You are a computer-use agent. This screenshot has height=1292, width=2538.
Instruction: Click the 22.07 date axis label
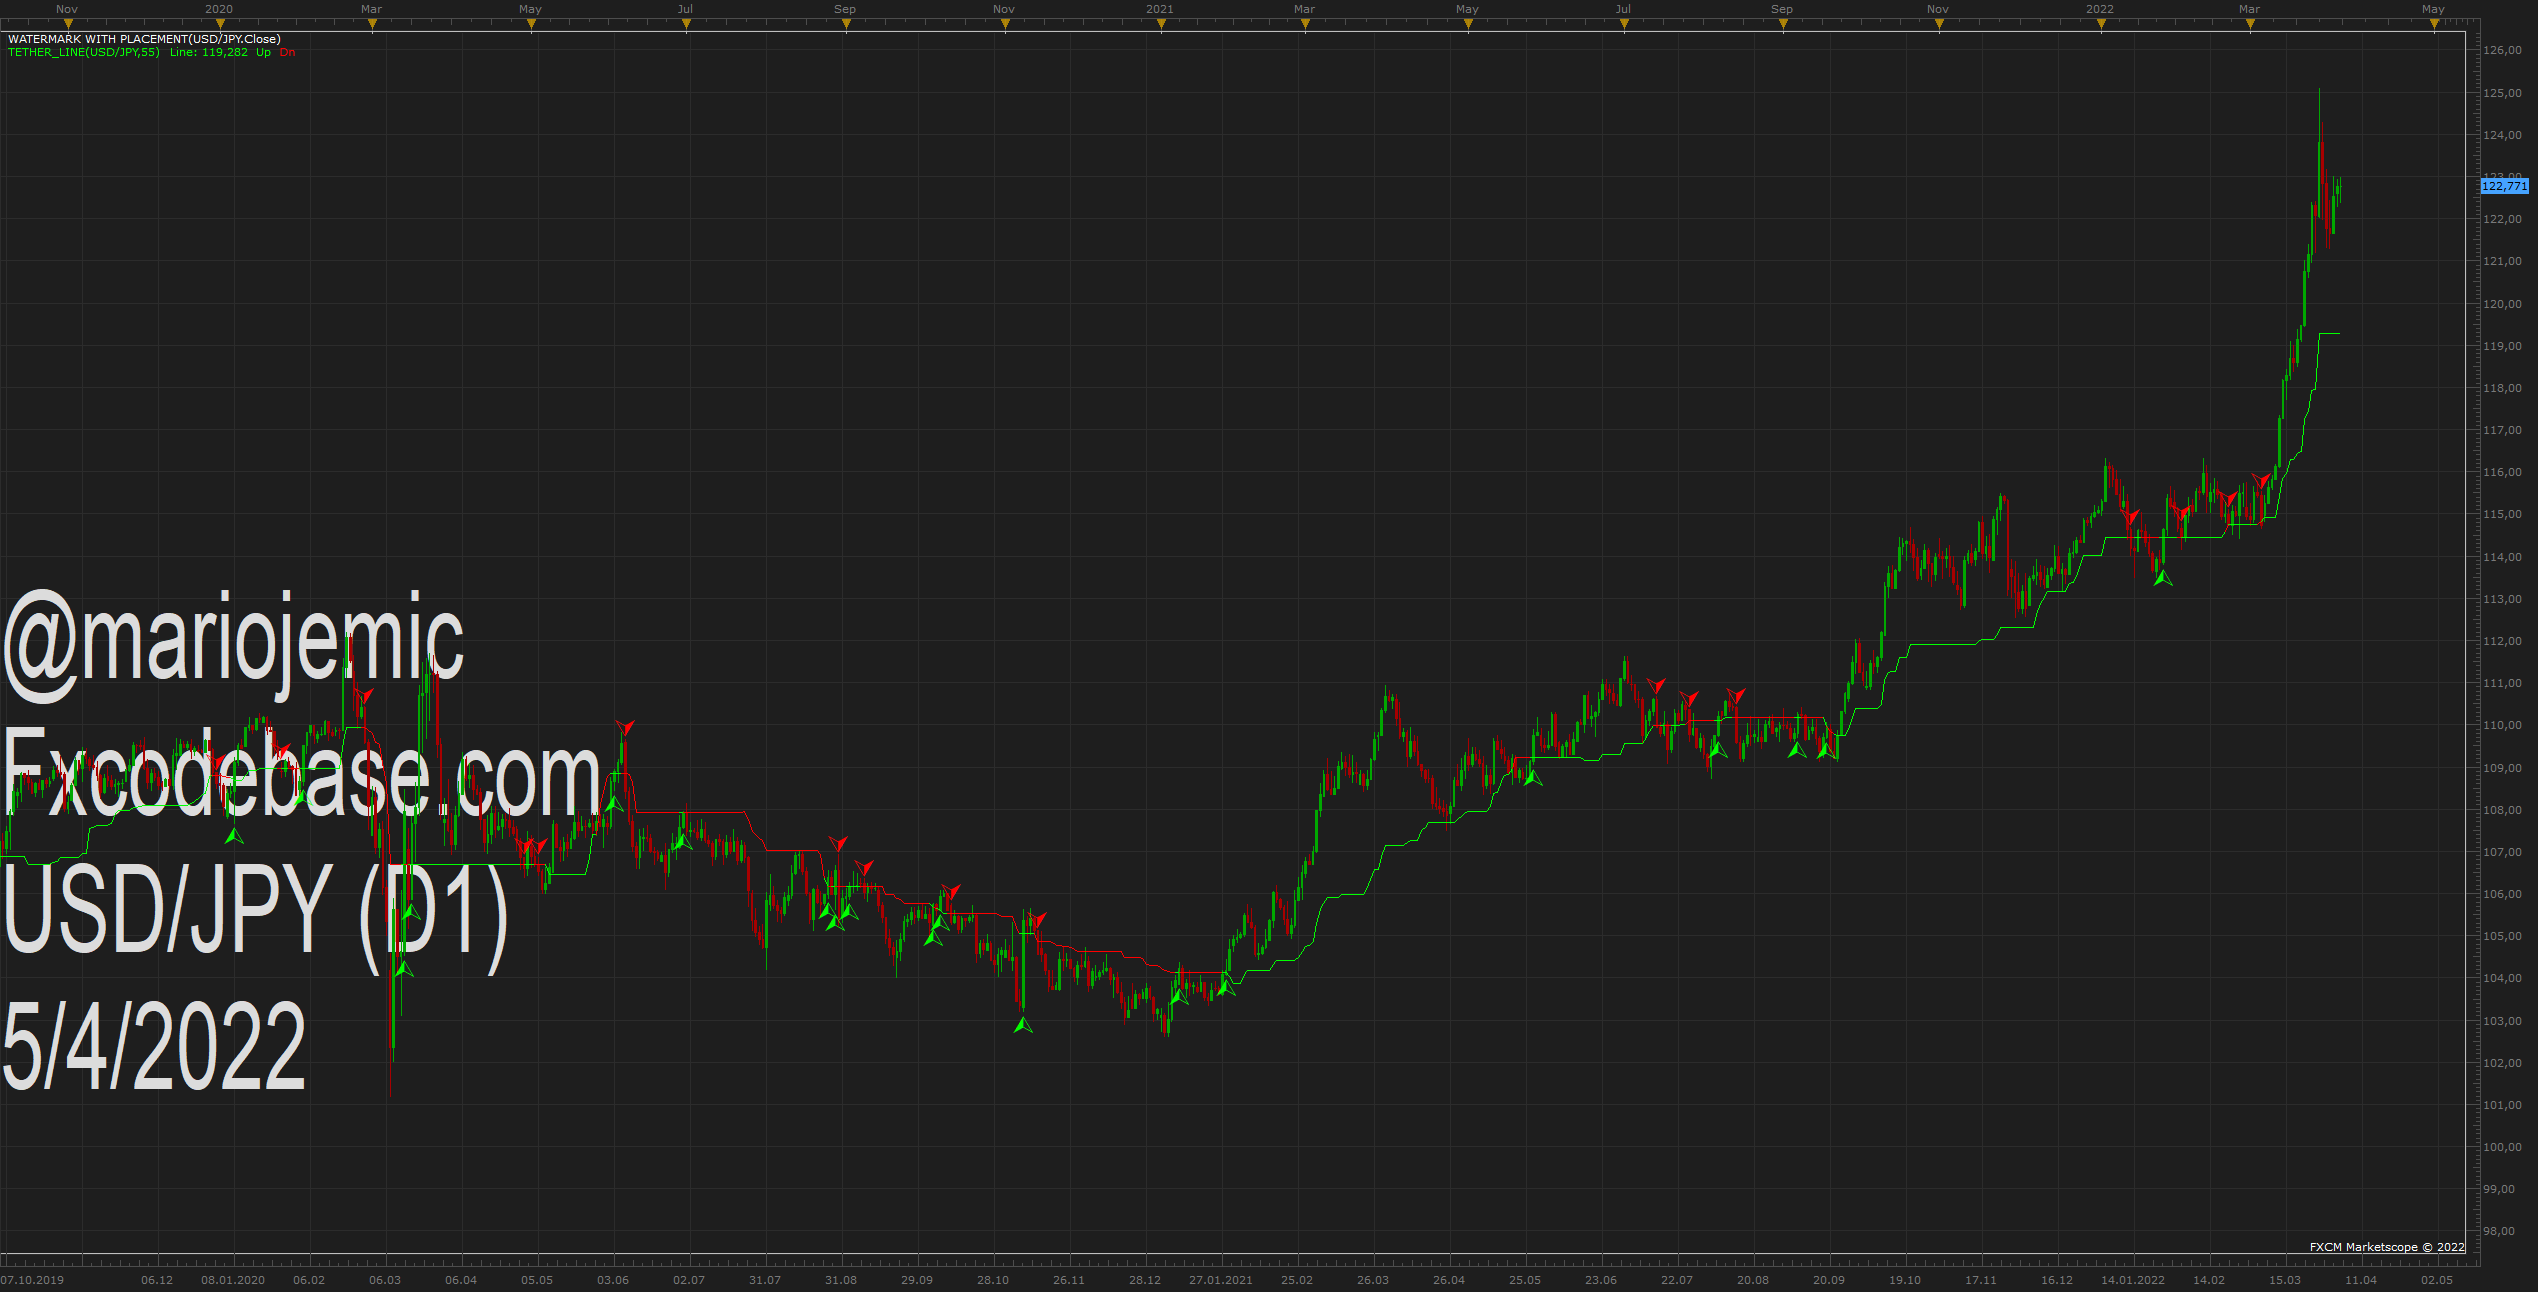click(x=1677, y=1280)
